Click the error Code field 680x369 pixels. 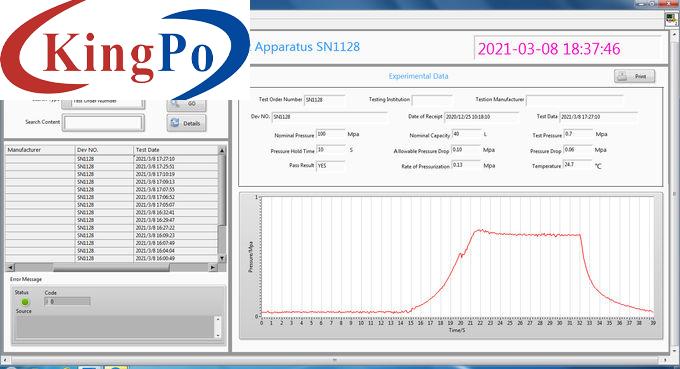[x=67, y=301]
